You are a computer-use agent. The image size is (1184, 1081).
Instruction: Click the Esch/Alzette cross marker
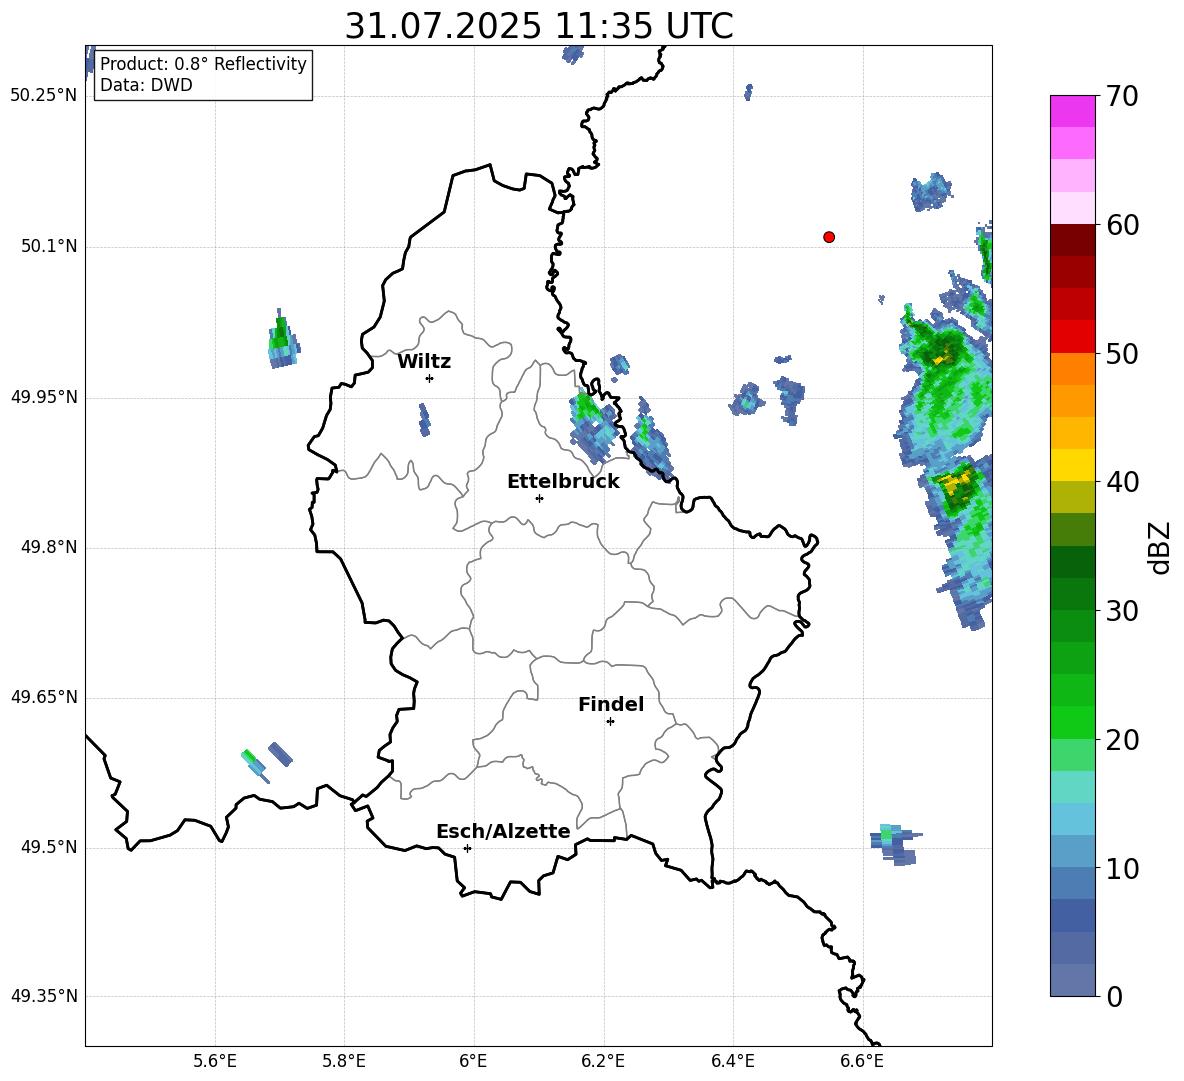(467, 848)
